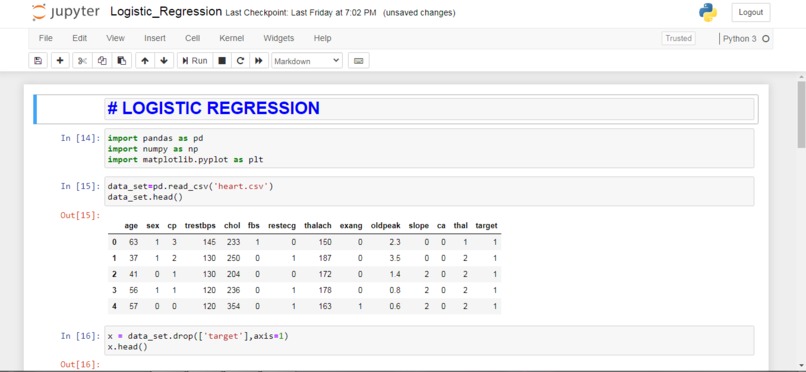Viewport: 806px width, 372px height.
Task: Click the Python logo icon
Action: (708, 12)
